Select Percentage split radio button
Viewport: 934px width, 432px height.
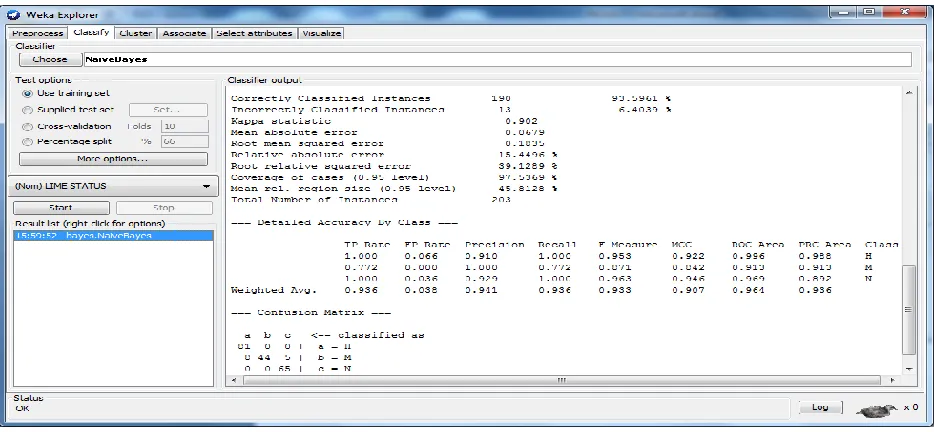[27, 142]
